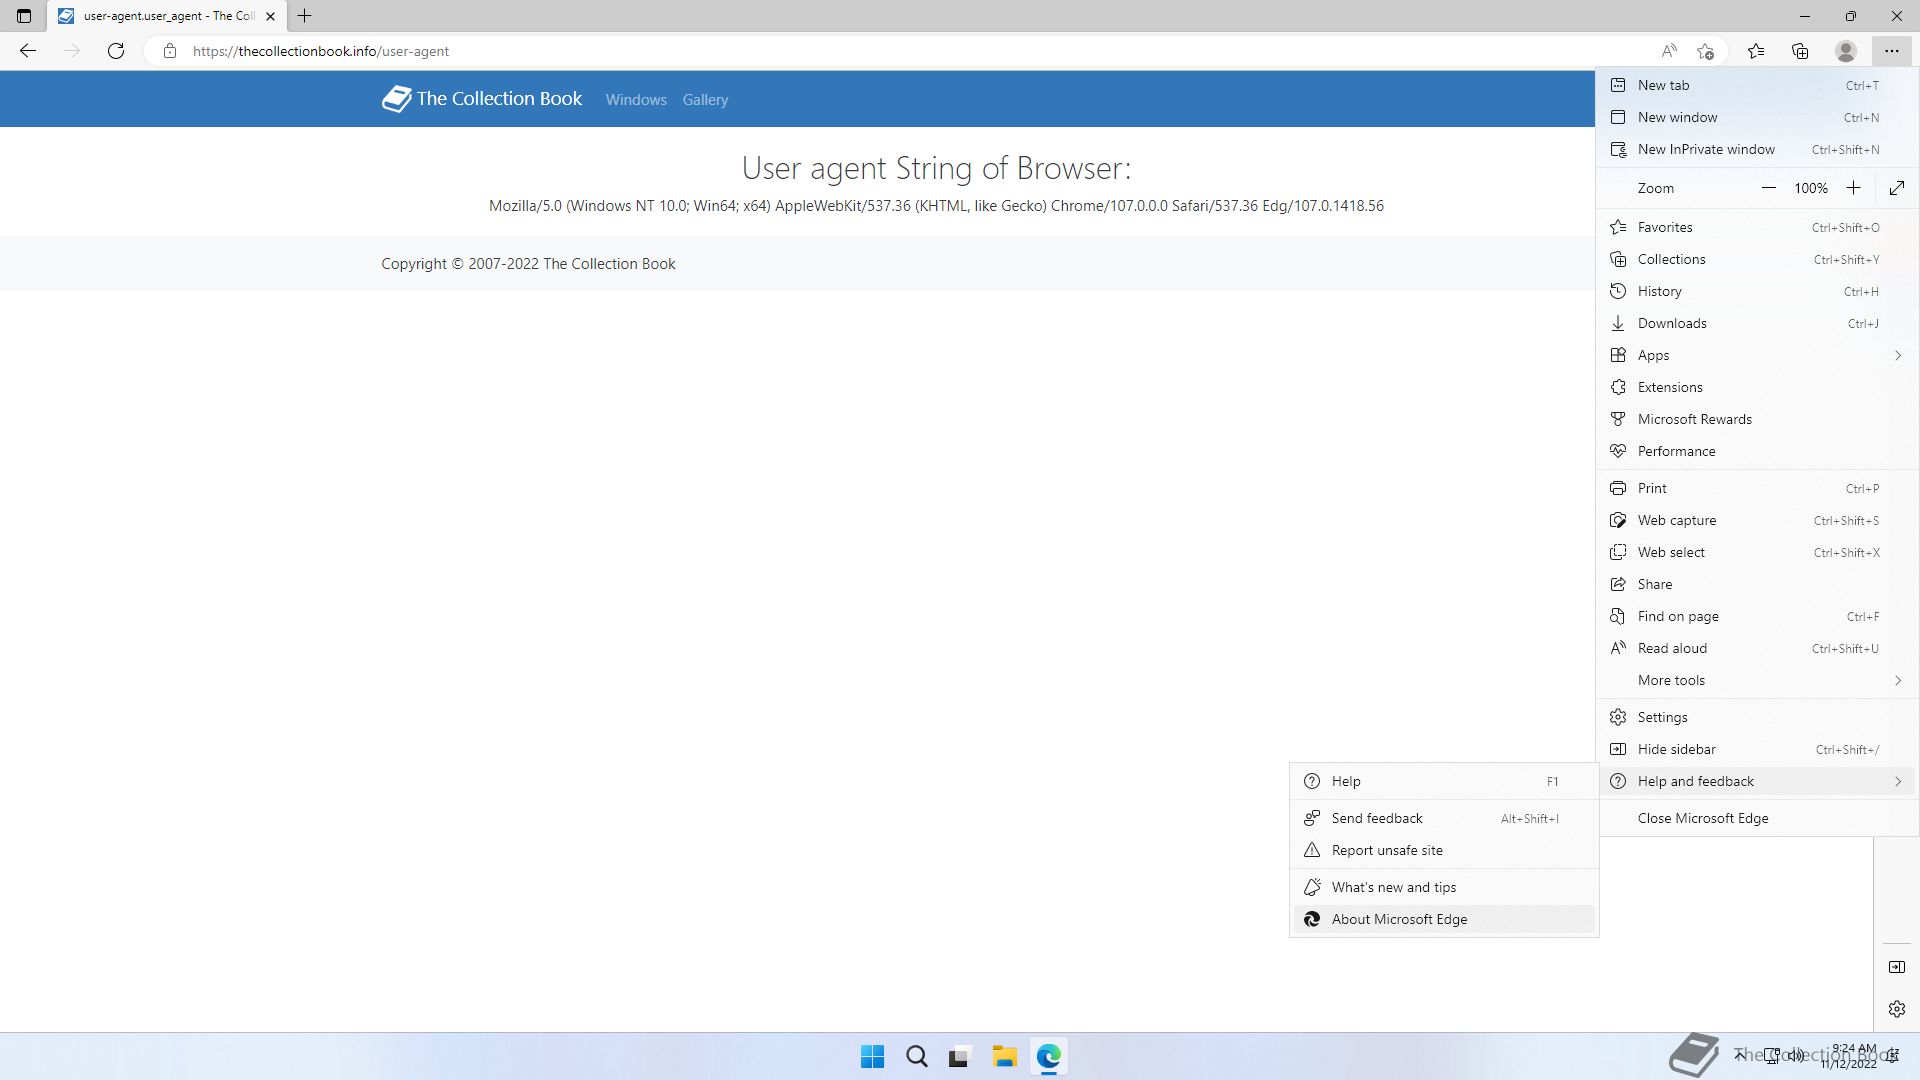
Task: Click the profile avatar icon
Action: pos(1846,51)
